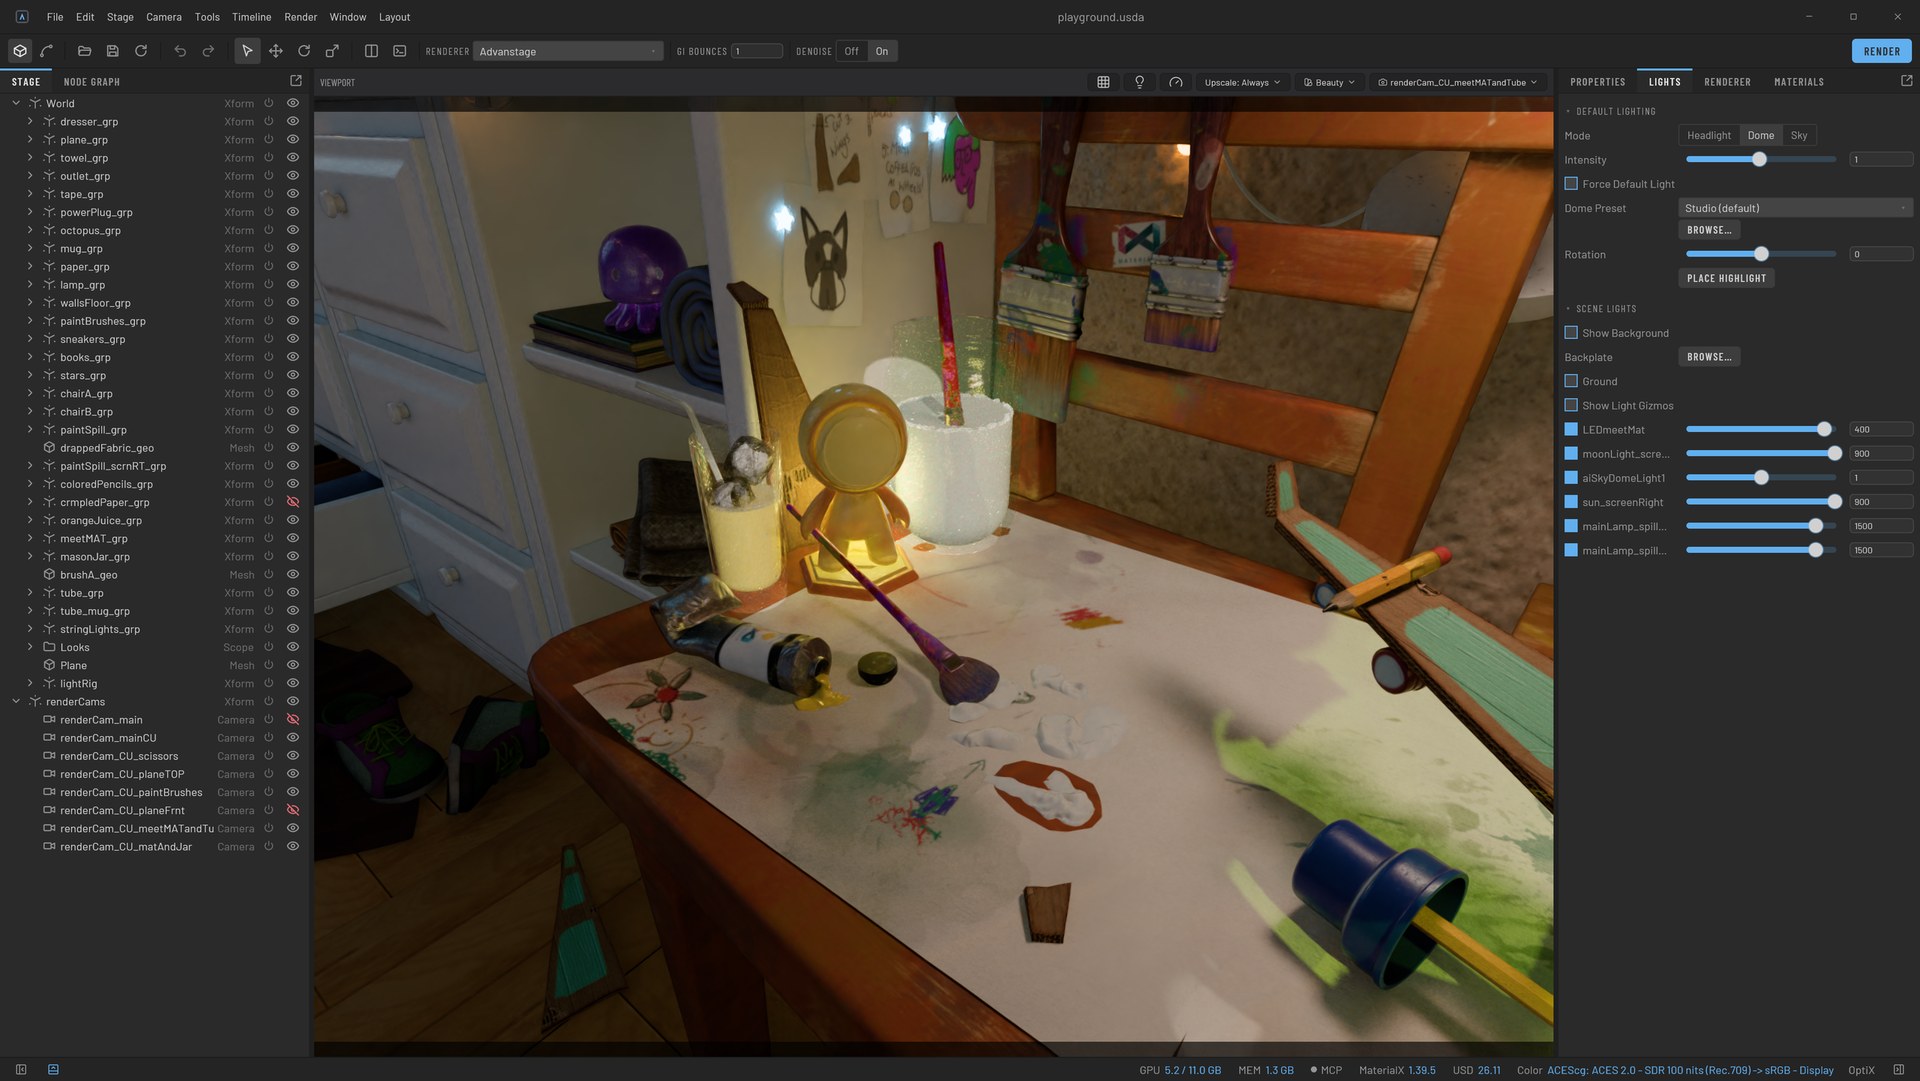Toggle the viewport grid icon
This screenshot has height=1081, width=1920.
click(1103, 82)
